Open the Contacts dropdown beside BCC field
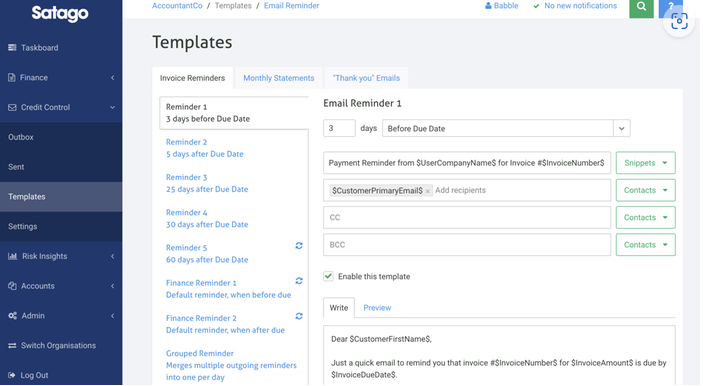The image size is (703, 386). [645, 245]
